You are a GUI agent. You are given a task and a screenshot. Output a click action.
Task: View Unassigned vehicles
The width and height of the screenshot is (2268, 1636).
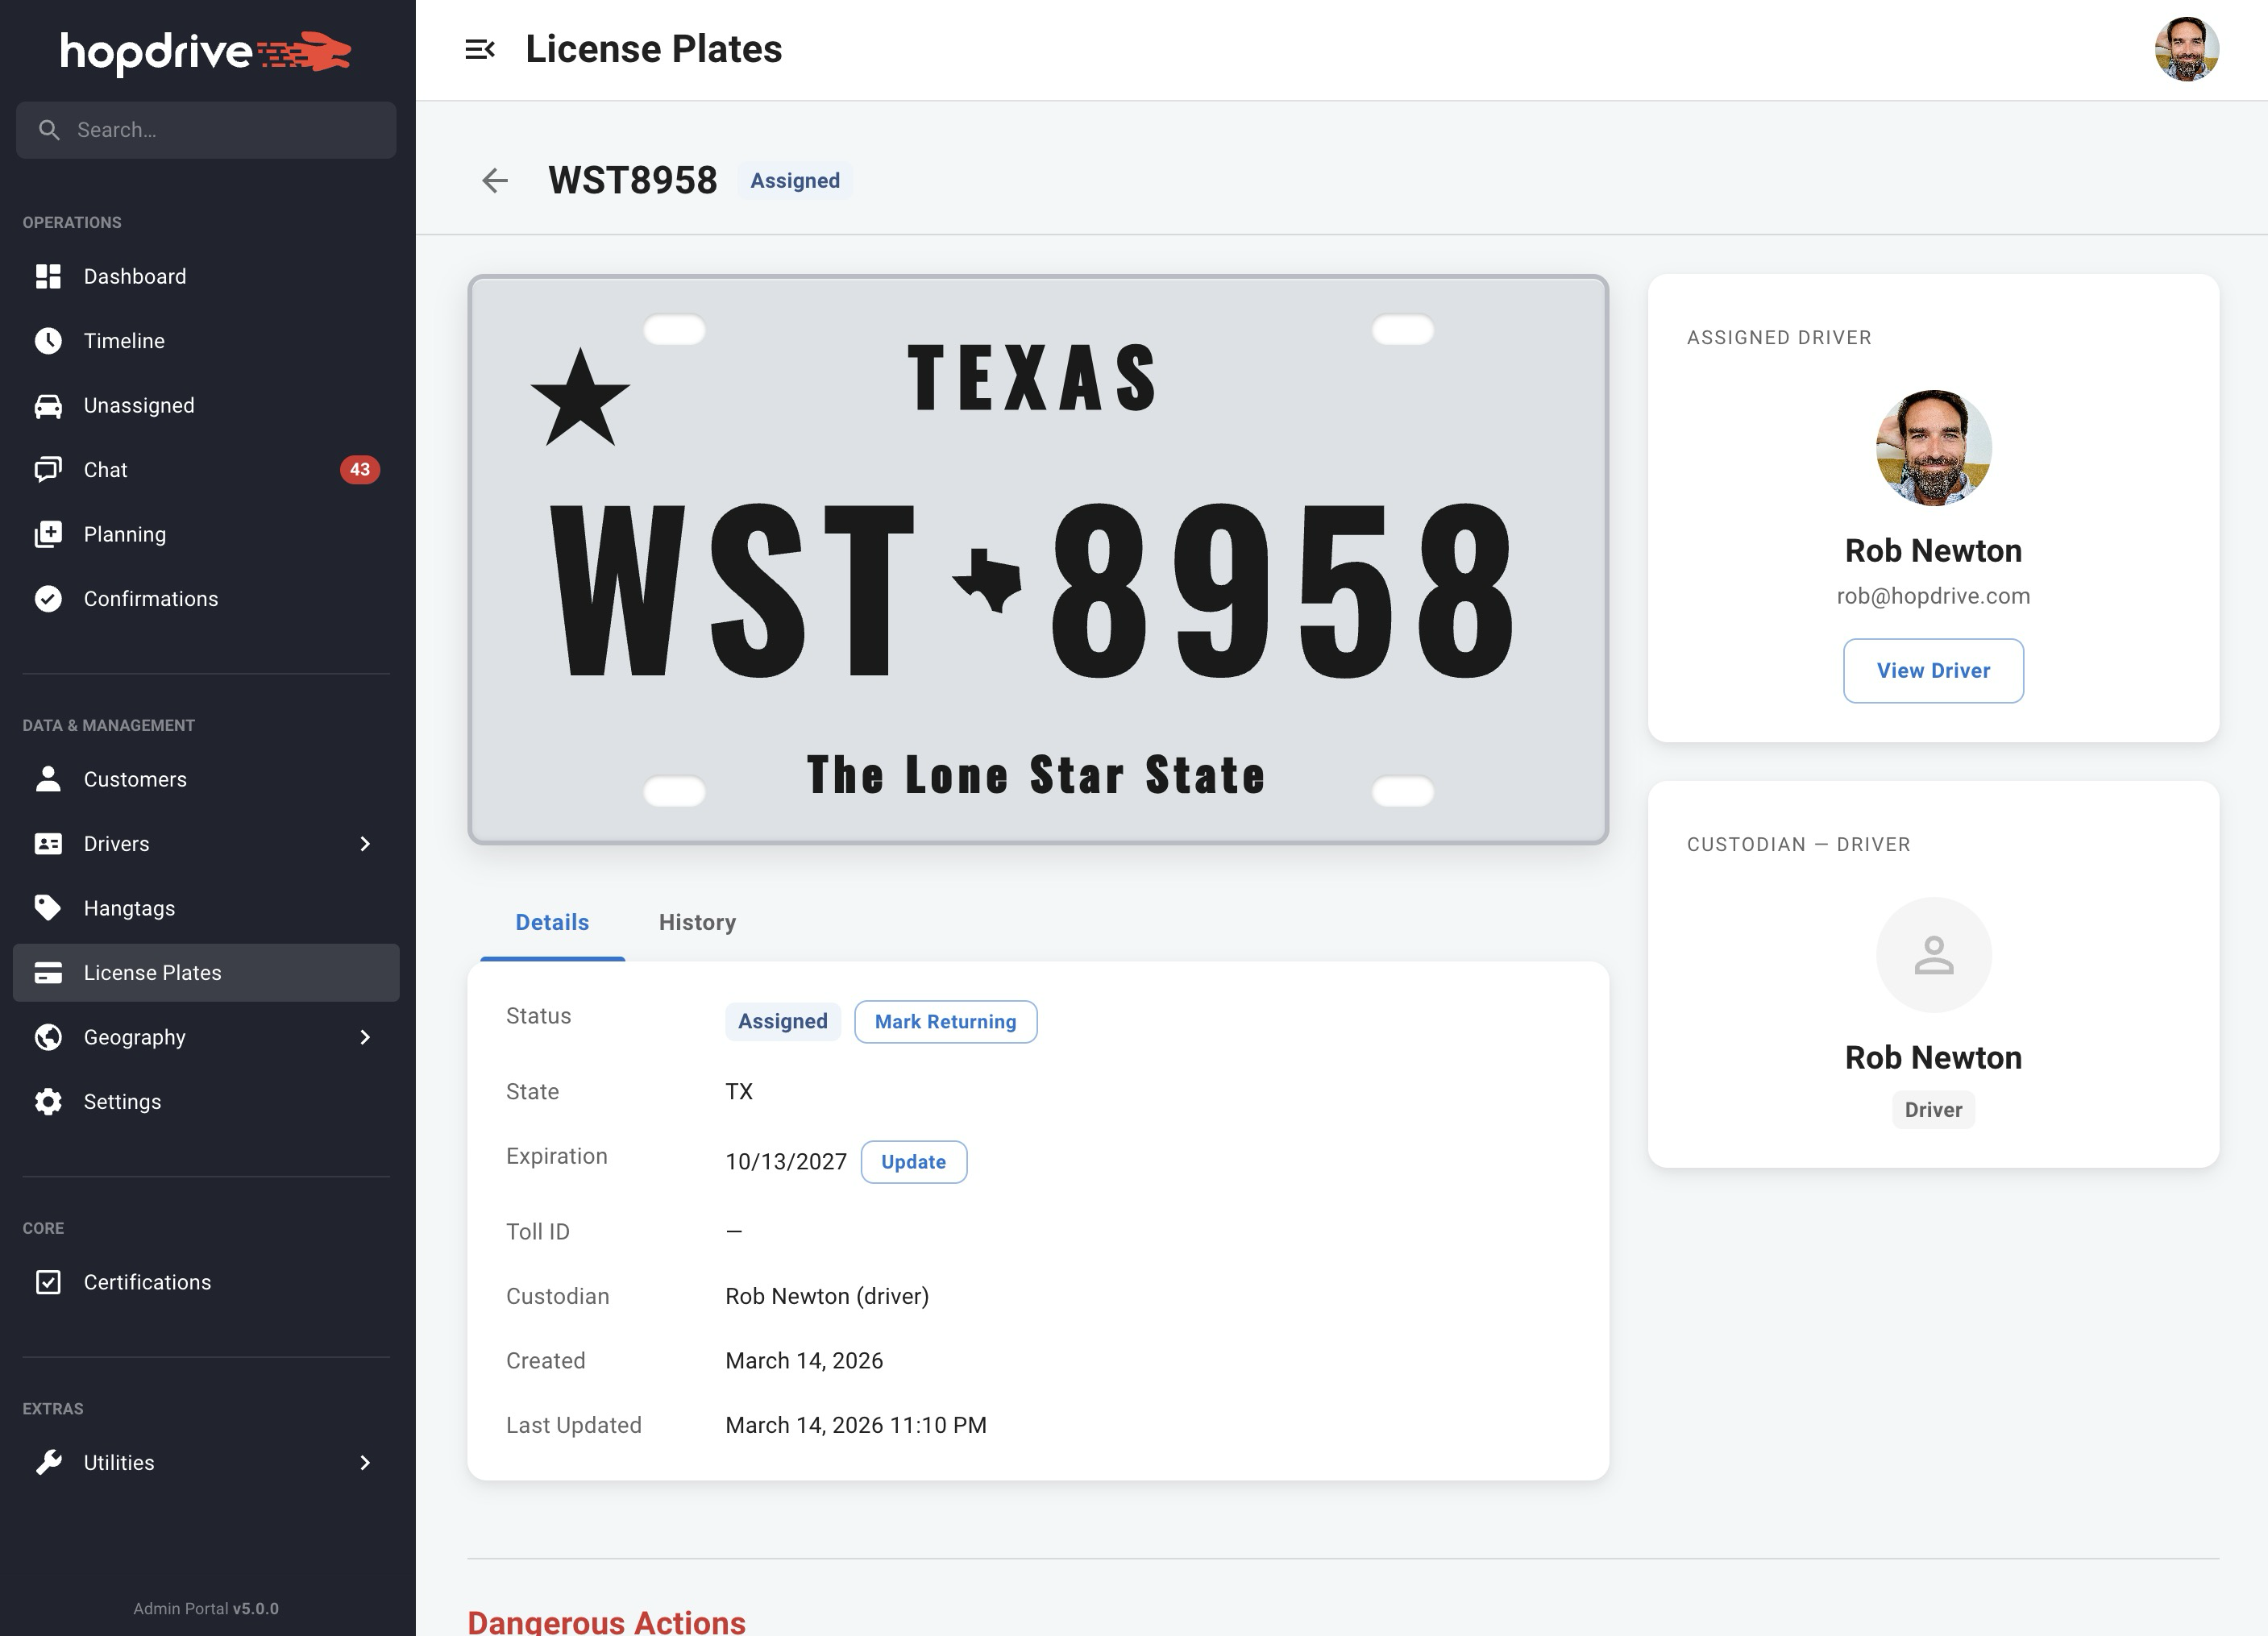click(138, 405)
